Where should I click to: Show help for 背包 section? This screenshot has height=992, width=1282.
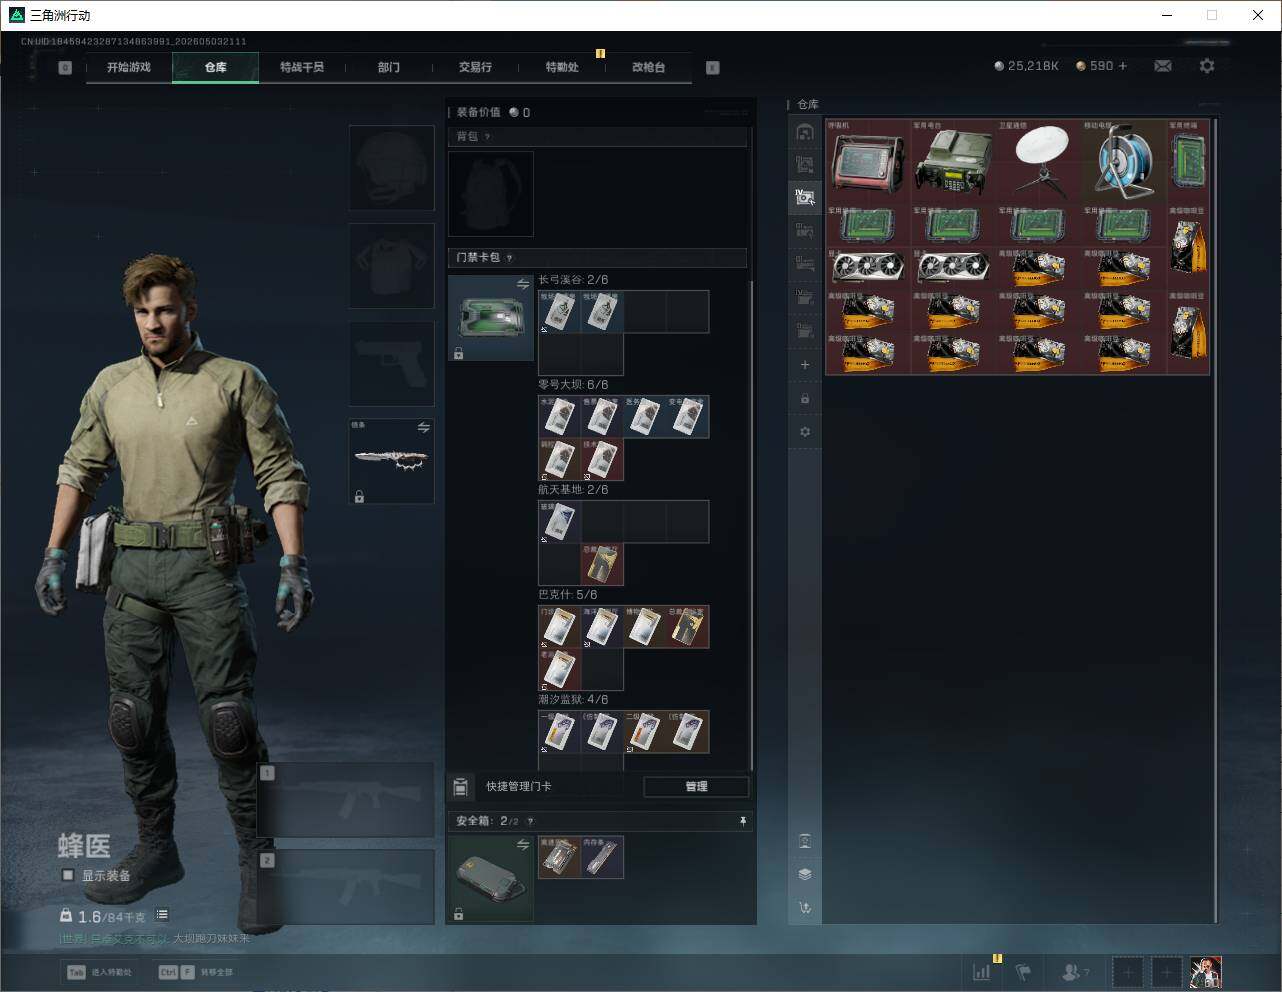[487, 137]
